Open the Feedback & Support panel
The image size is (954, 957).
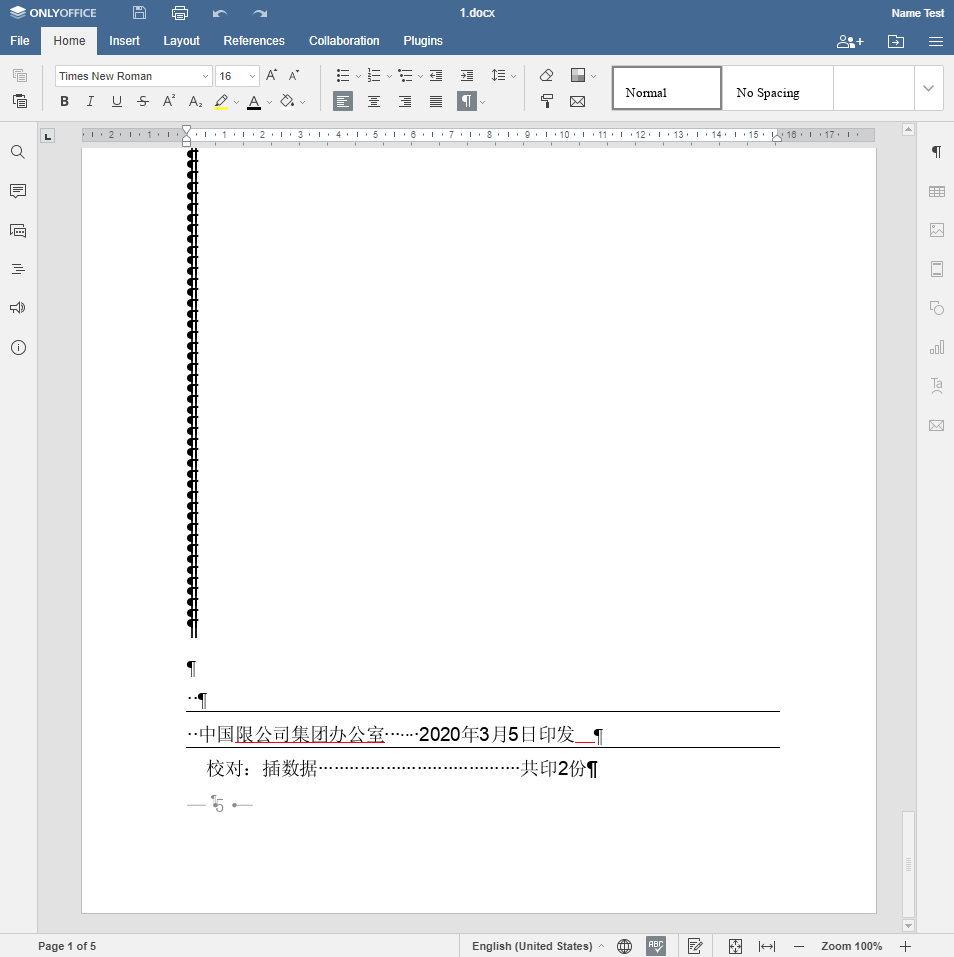[17, 307]
